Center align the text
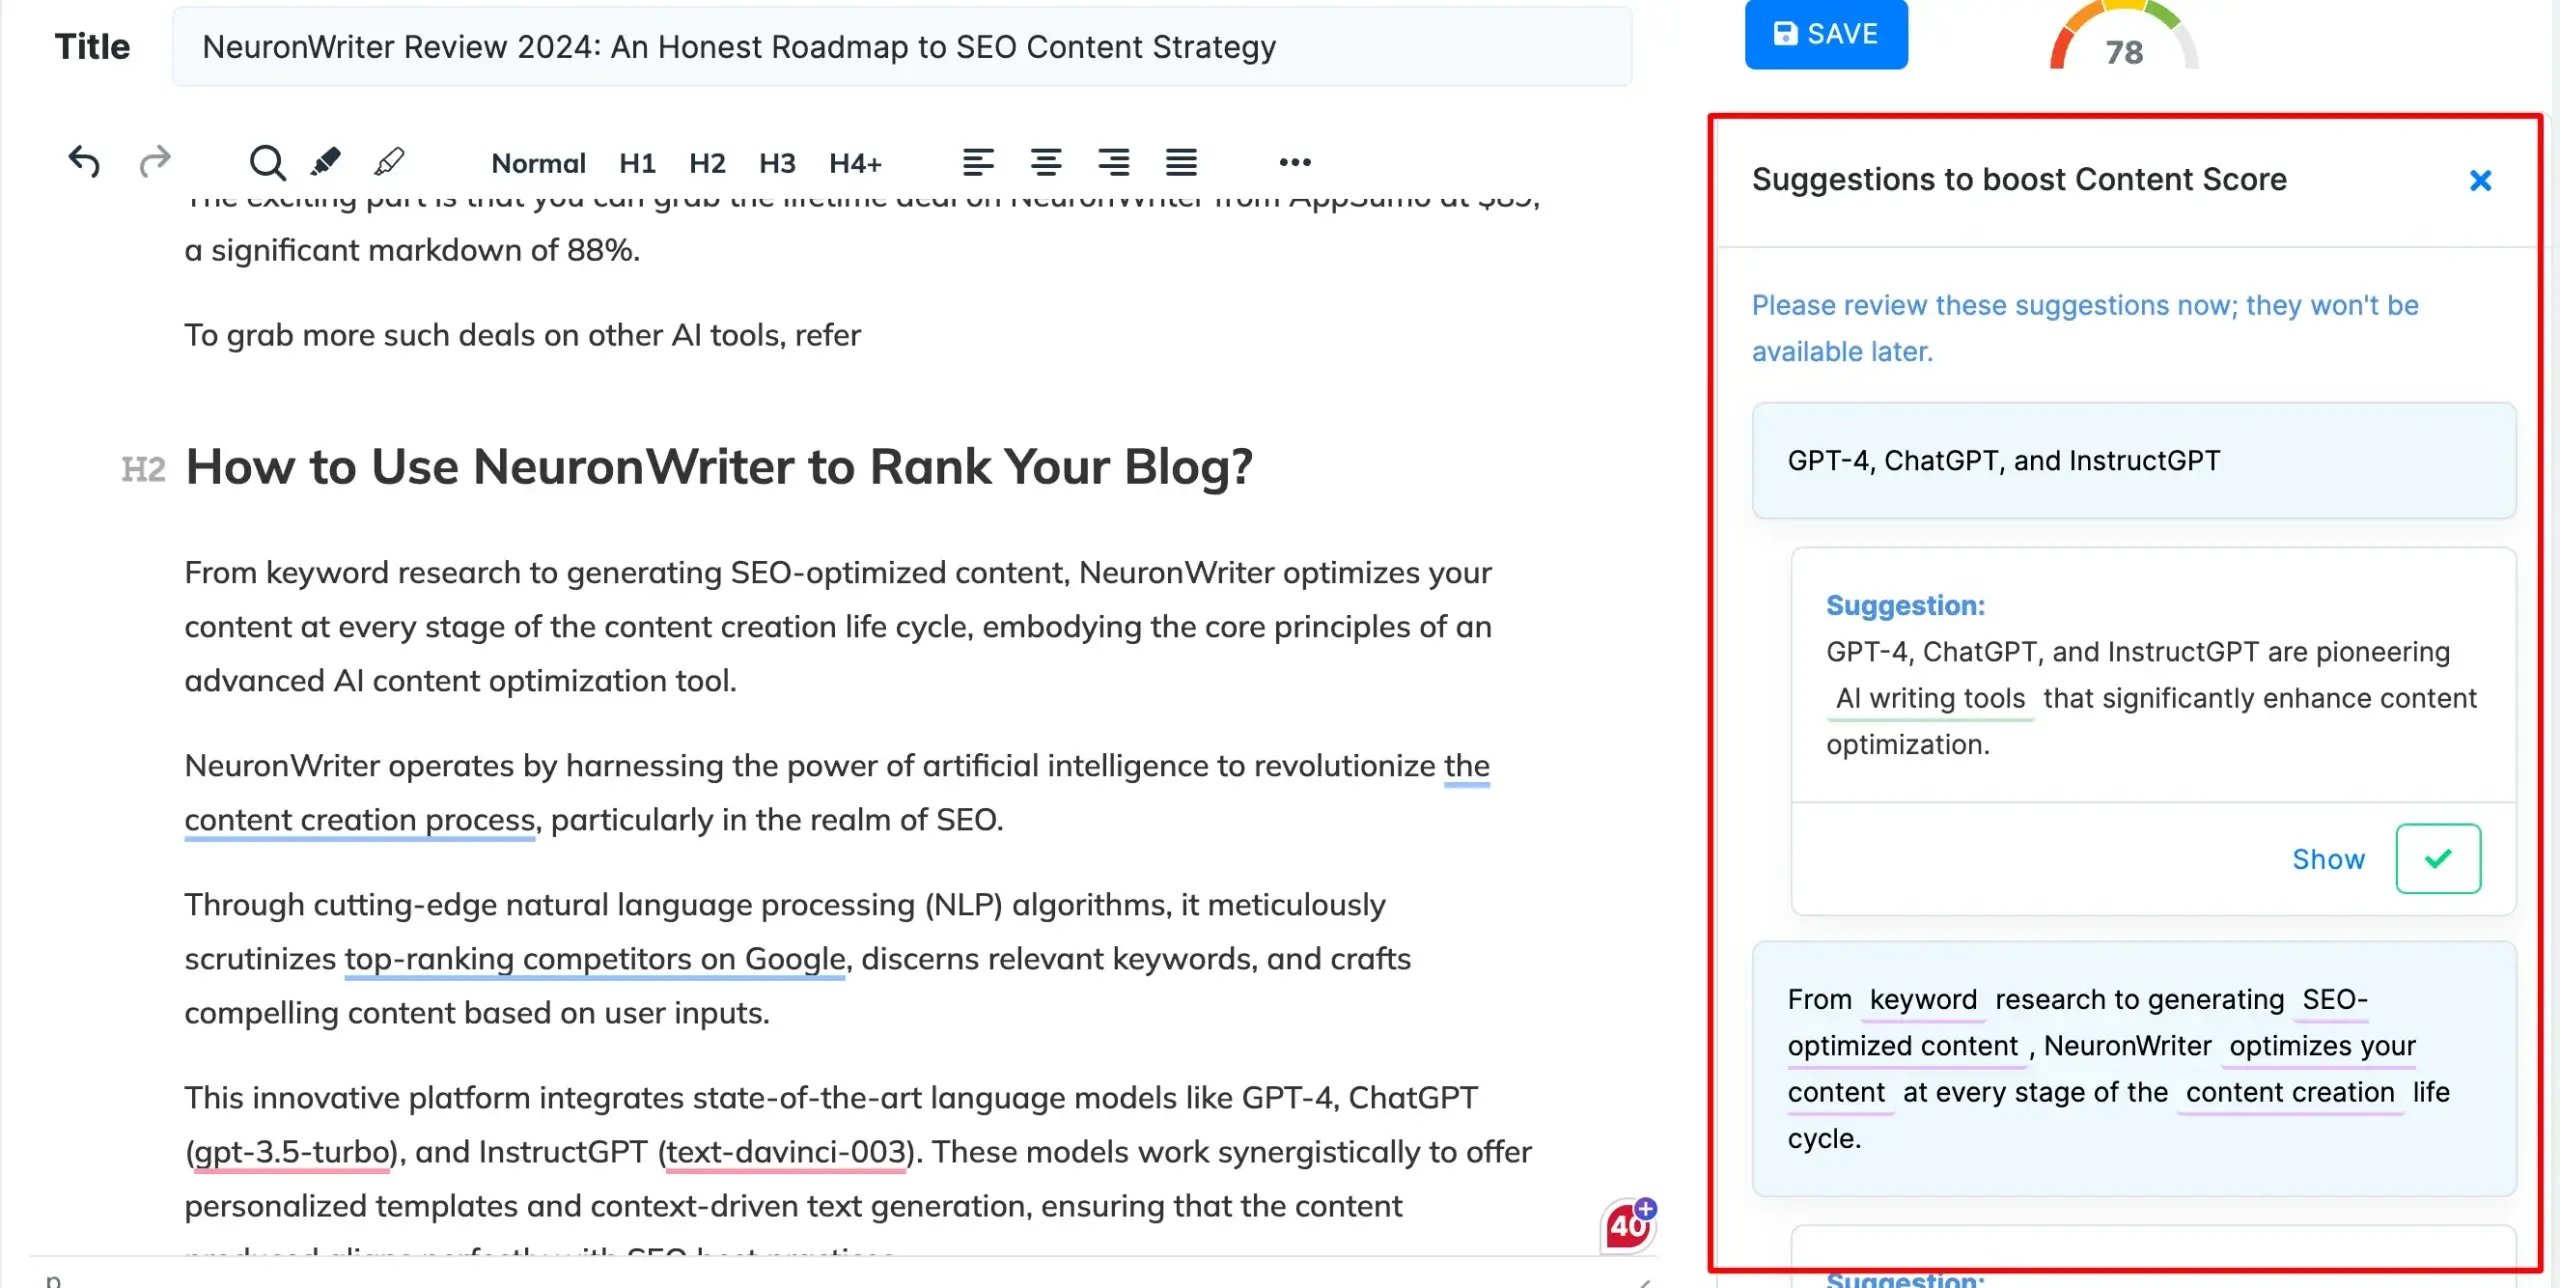This screenshot has height=1288, width=2560. pos(1046,162)
